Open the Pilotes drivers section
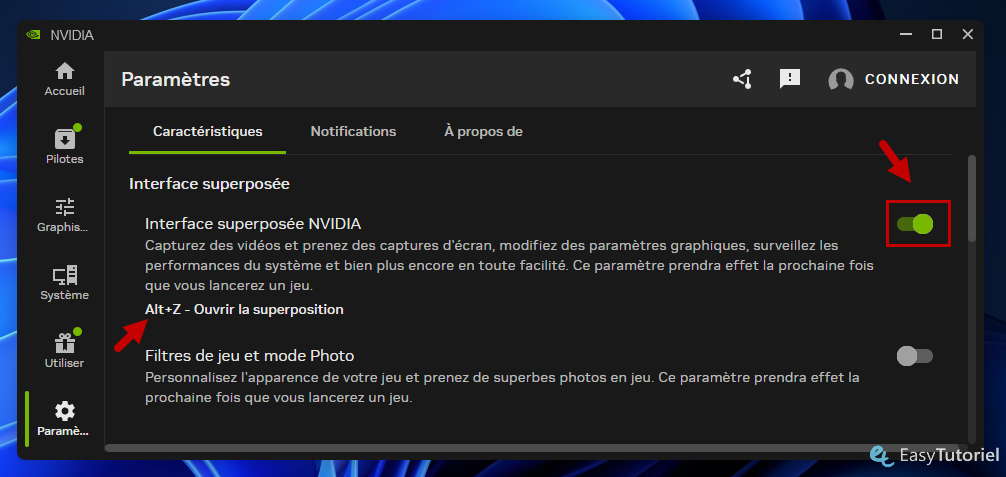1006x477 pixels. (64, 146)
